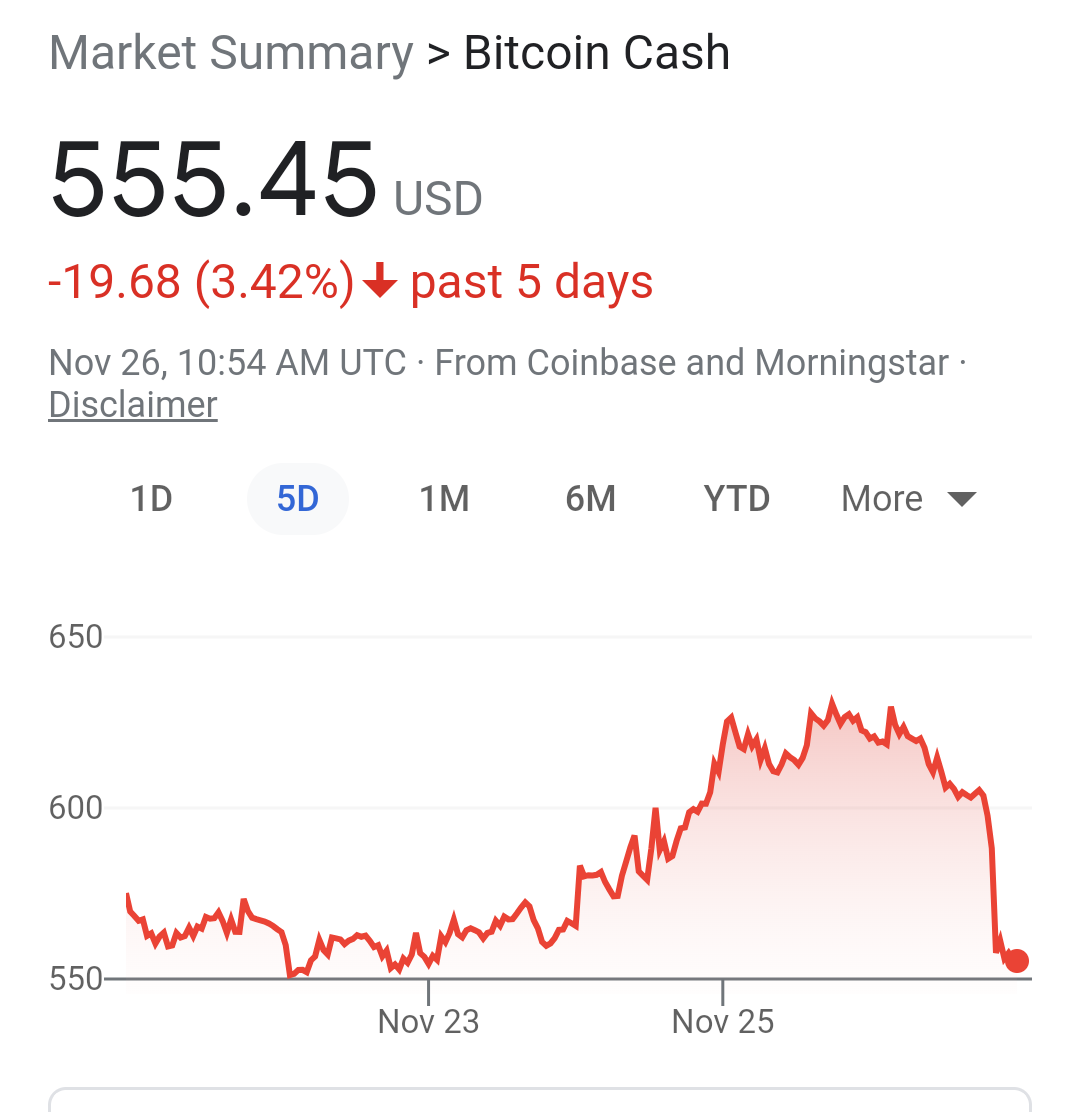Viewport: 1080px width, 1112px height.
Task: Click the -19.68 (3.42%) change text
Action: point(201,282)
